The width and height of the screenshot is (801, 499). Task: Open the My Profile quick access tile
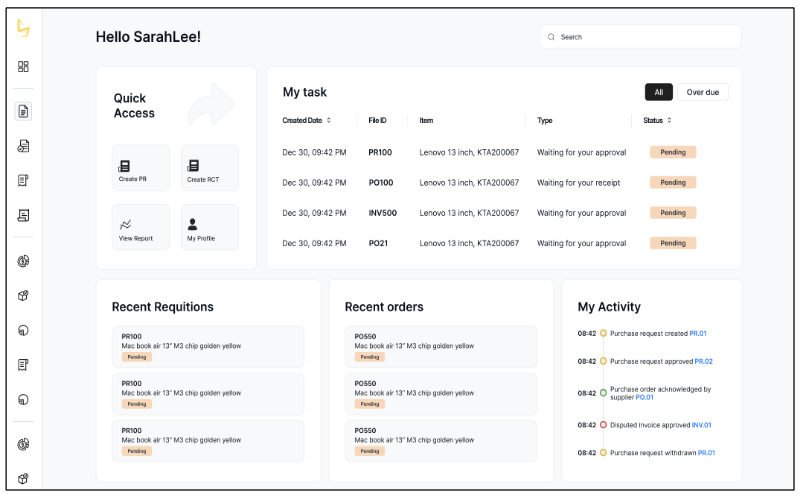coord(210,227)
